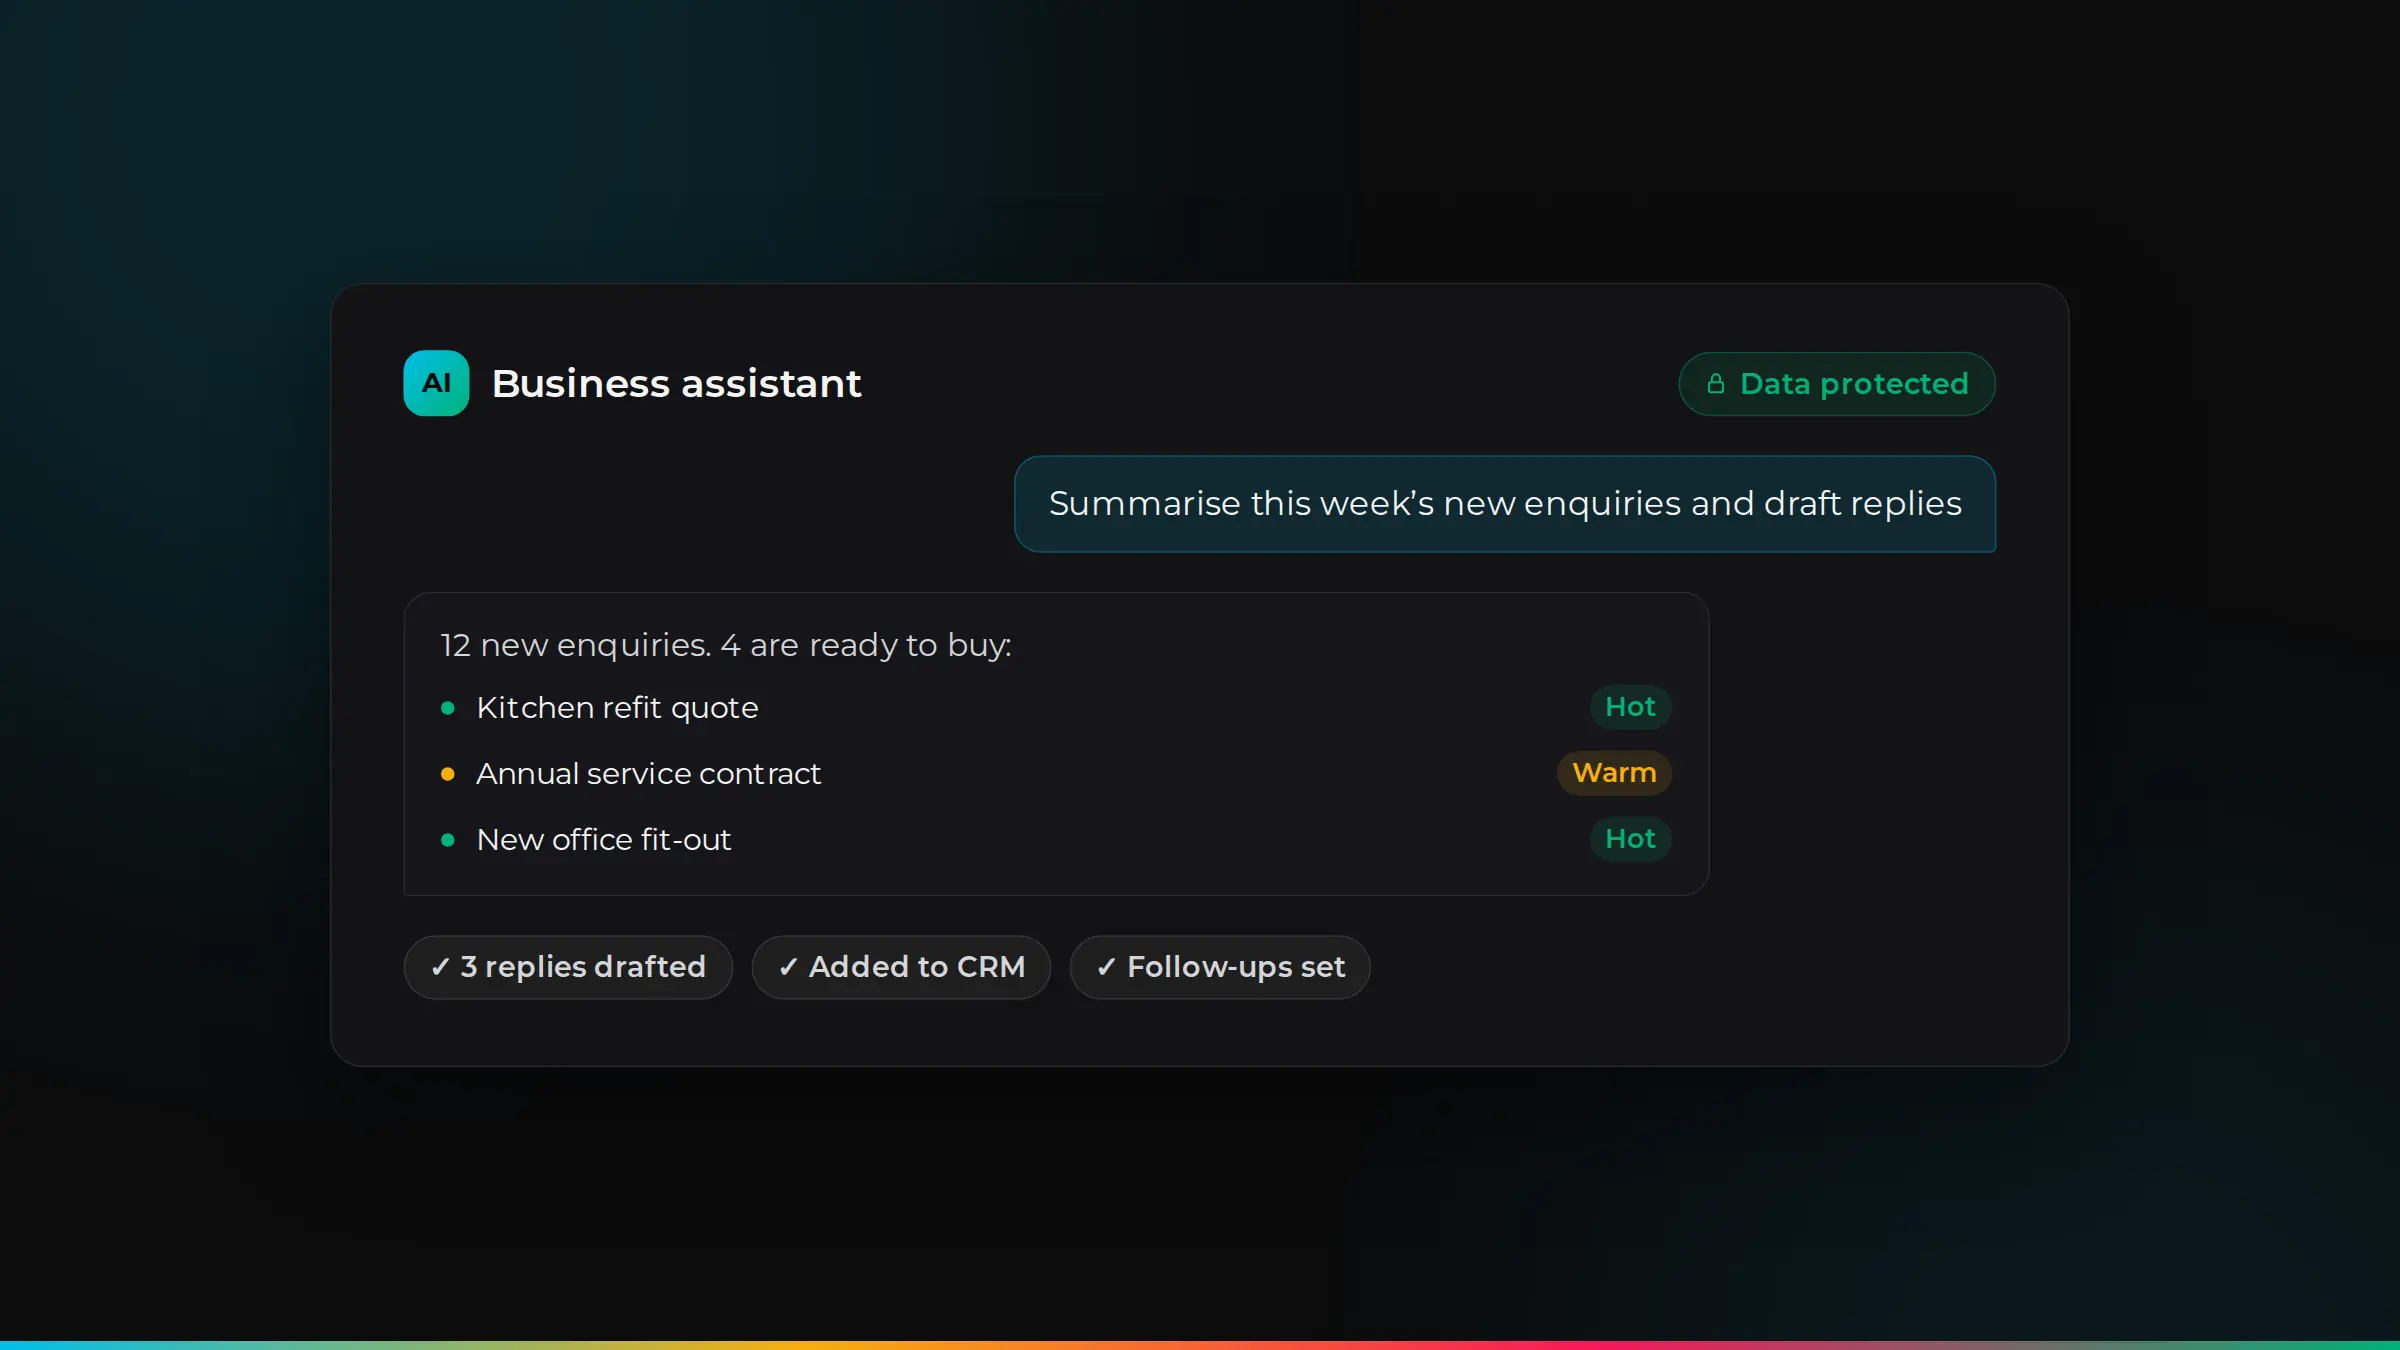Select the Business assistant title
This screenshot has height=1350, width=2400.
coord(676,383)
